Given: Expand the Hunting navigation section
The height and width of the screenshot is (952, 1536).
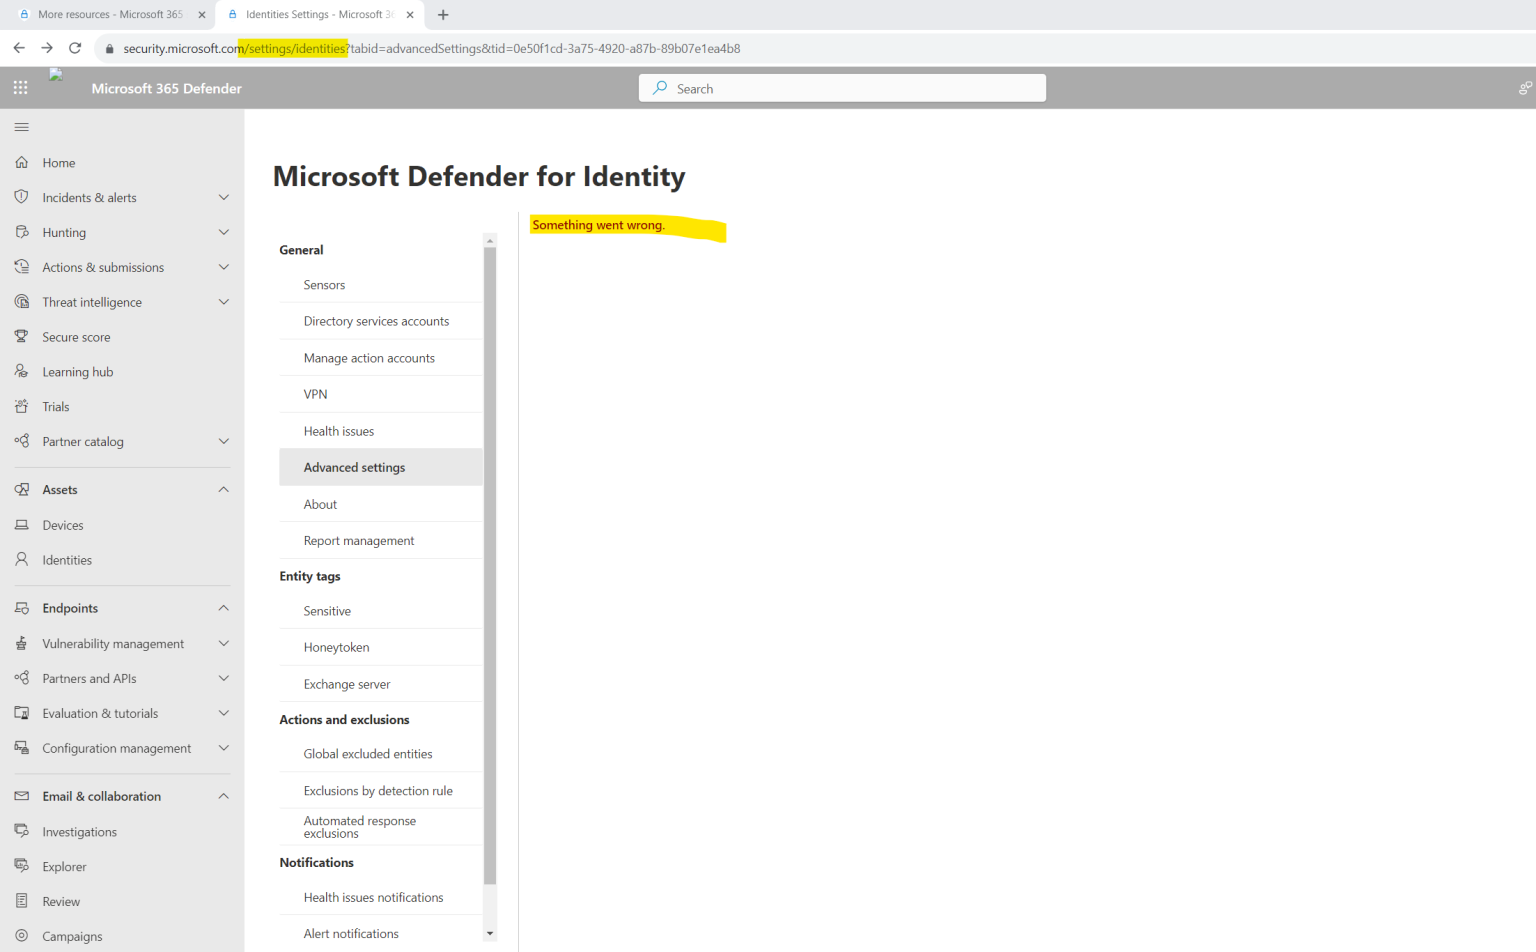Looking at the screenshot, I should [225, 232].
